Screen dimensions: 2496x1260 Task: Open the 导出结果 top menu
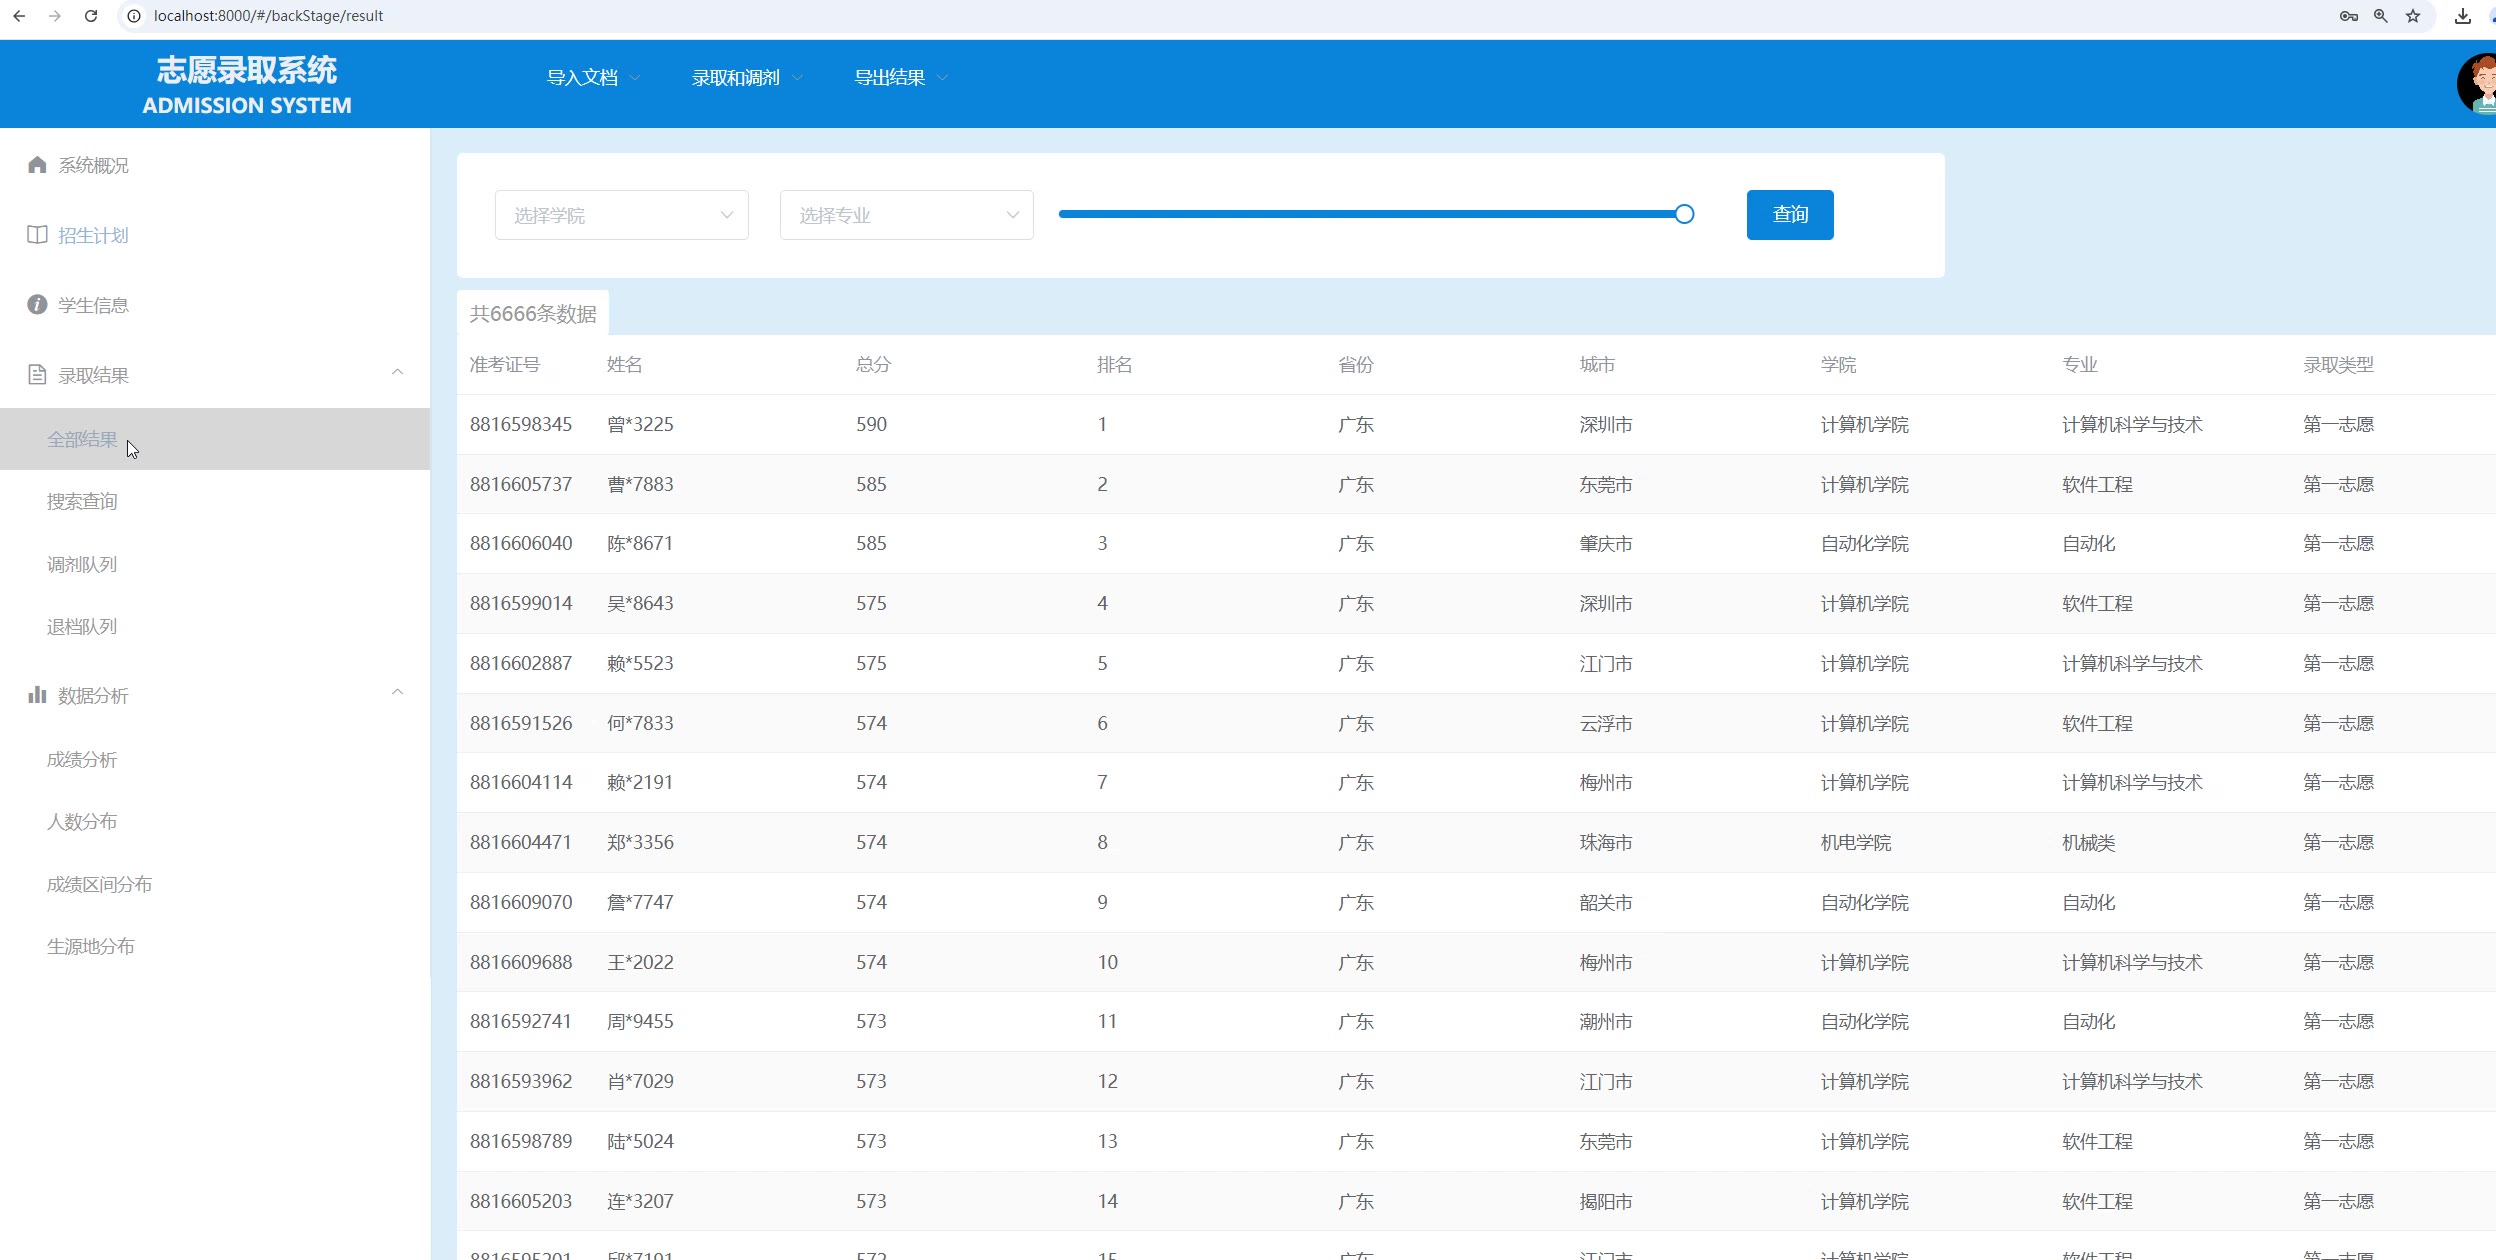click(x=900, y=78)
